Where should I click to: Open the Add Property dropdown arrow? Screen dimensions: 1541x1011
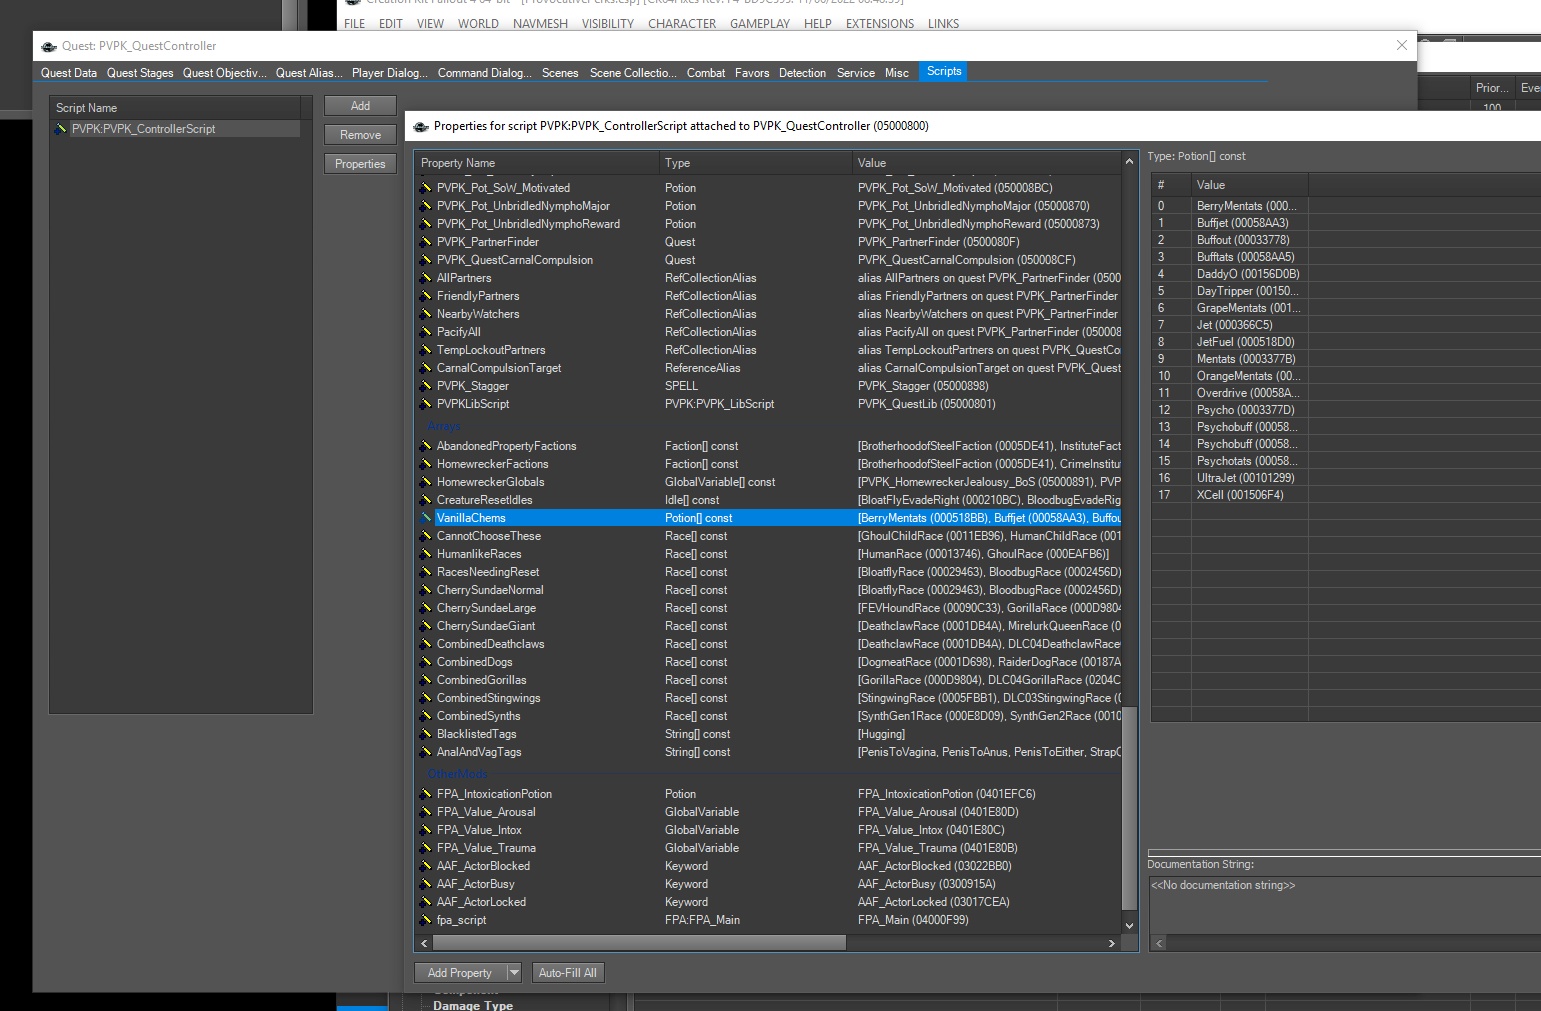tap(514, 972)
